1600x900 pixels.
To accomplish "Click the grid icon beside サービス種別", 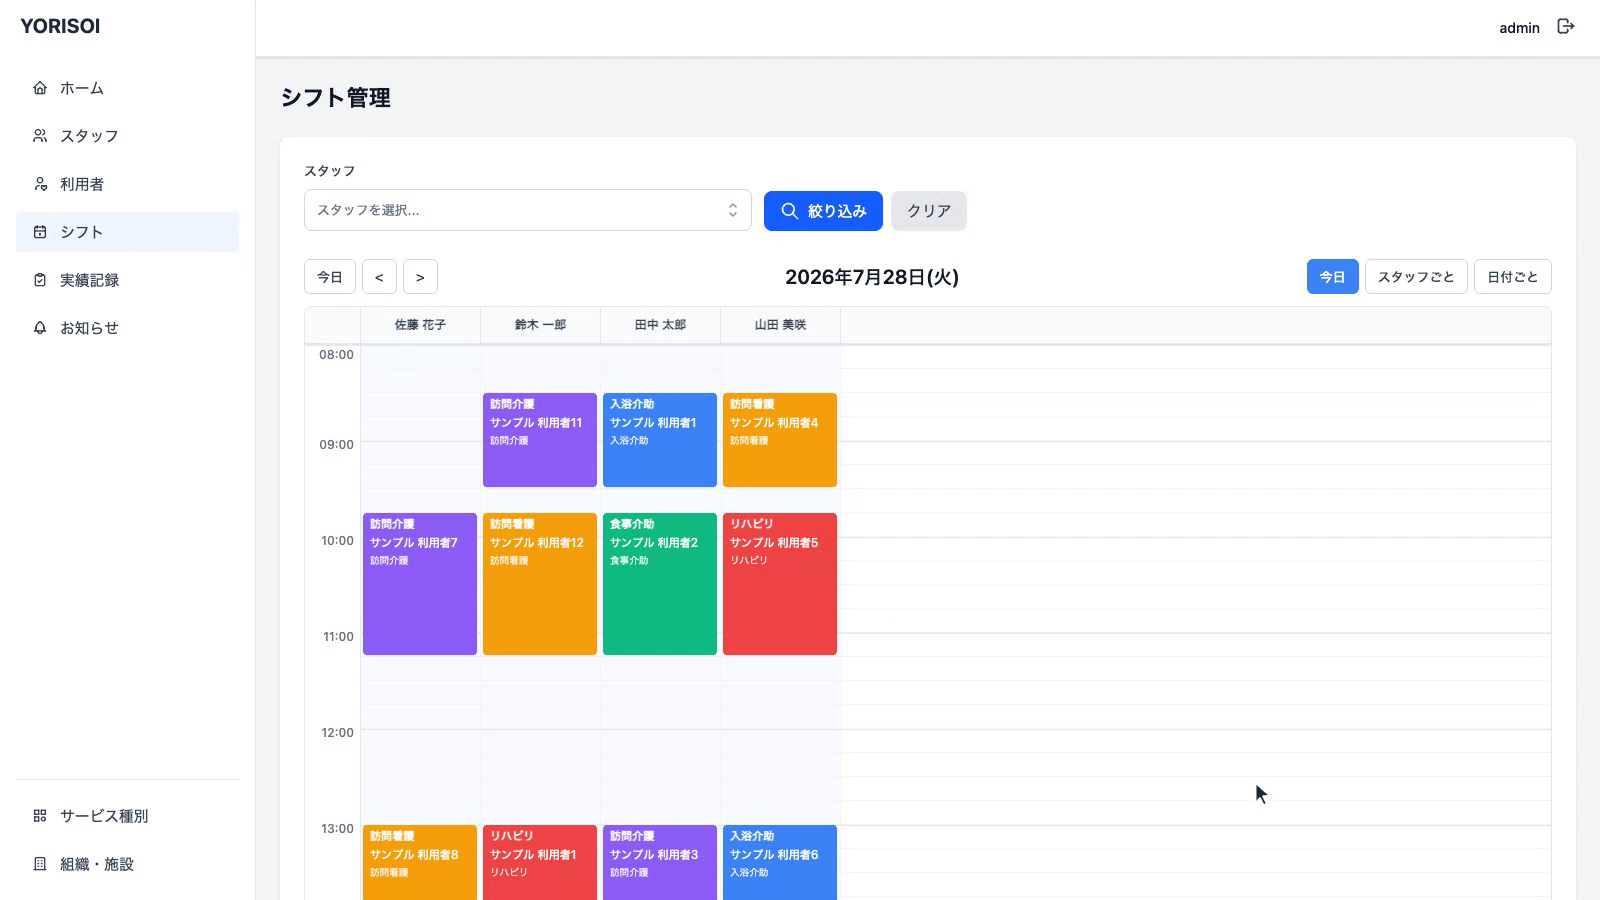I will pos(40,816).
